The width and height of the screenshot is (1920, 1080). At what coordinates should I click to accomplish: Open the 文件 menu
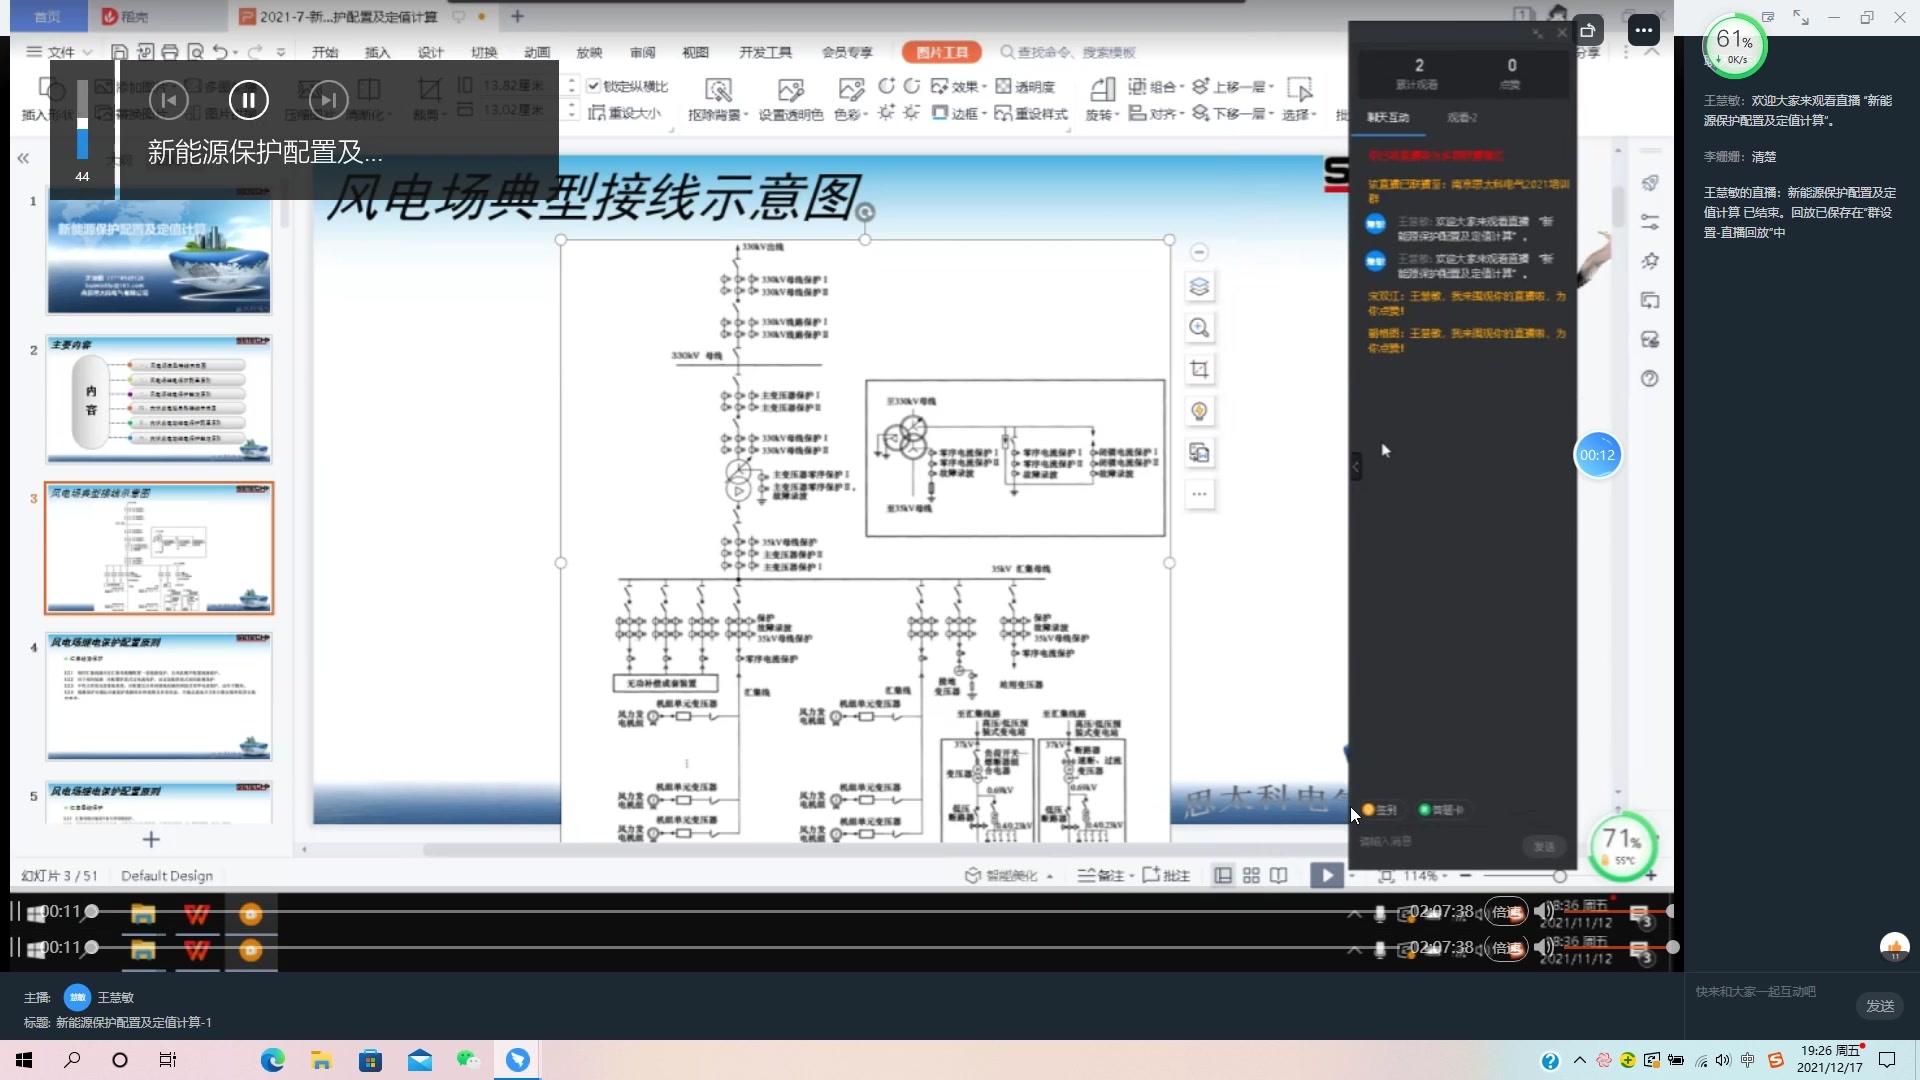(60, 52)
